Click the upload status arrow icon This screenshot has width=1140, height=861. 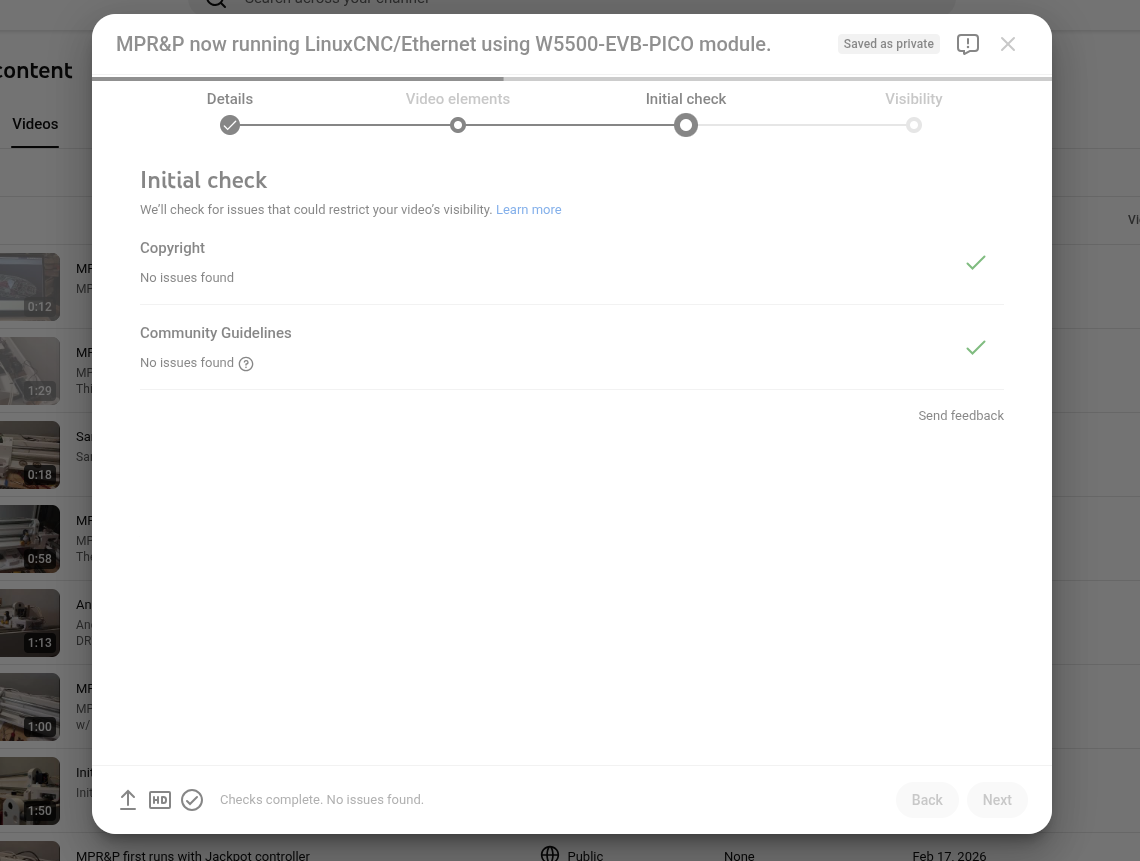click(x=128, y=800)
